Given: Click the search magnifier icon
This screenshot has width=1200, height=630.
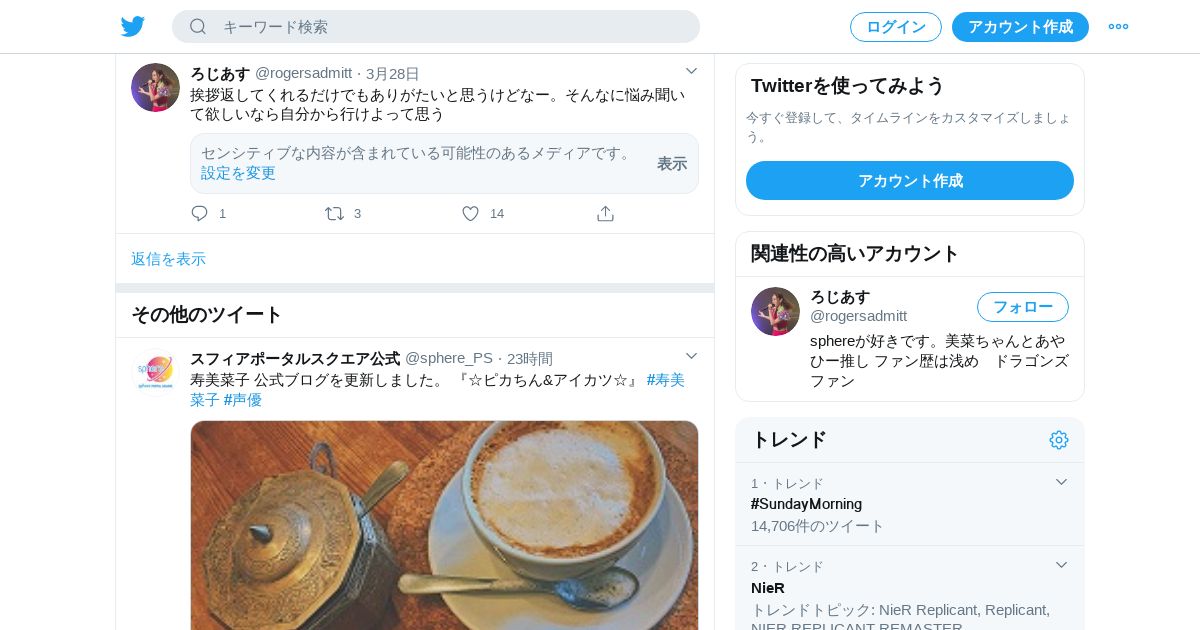Looking at the screenshot, I should pos(198,26).
